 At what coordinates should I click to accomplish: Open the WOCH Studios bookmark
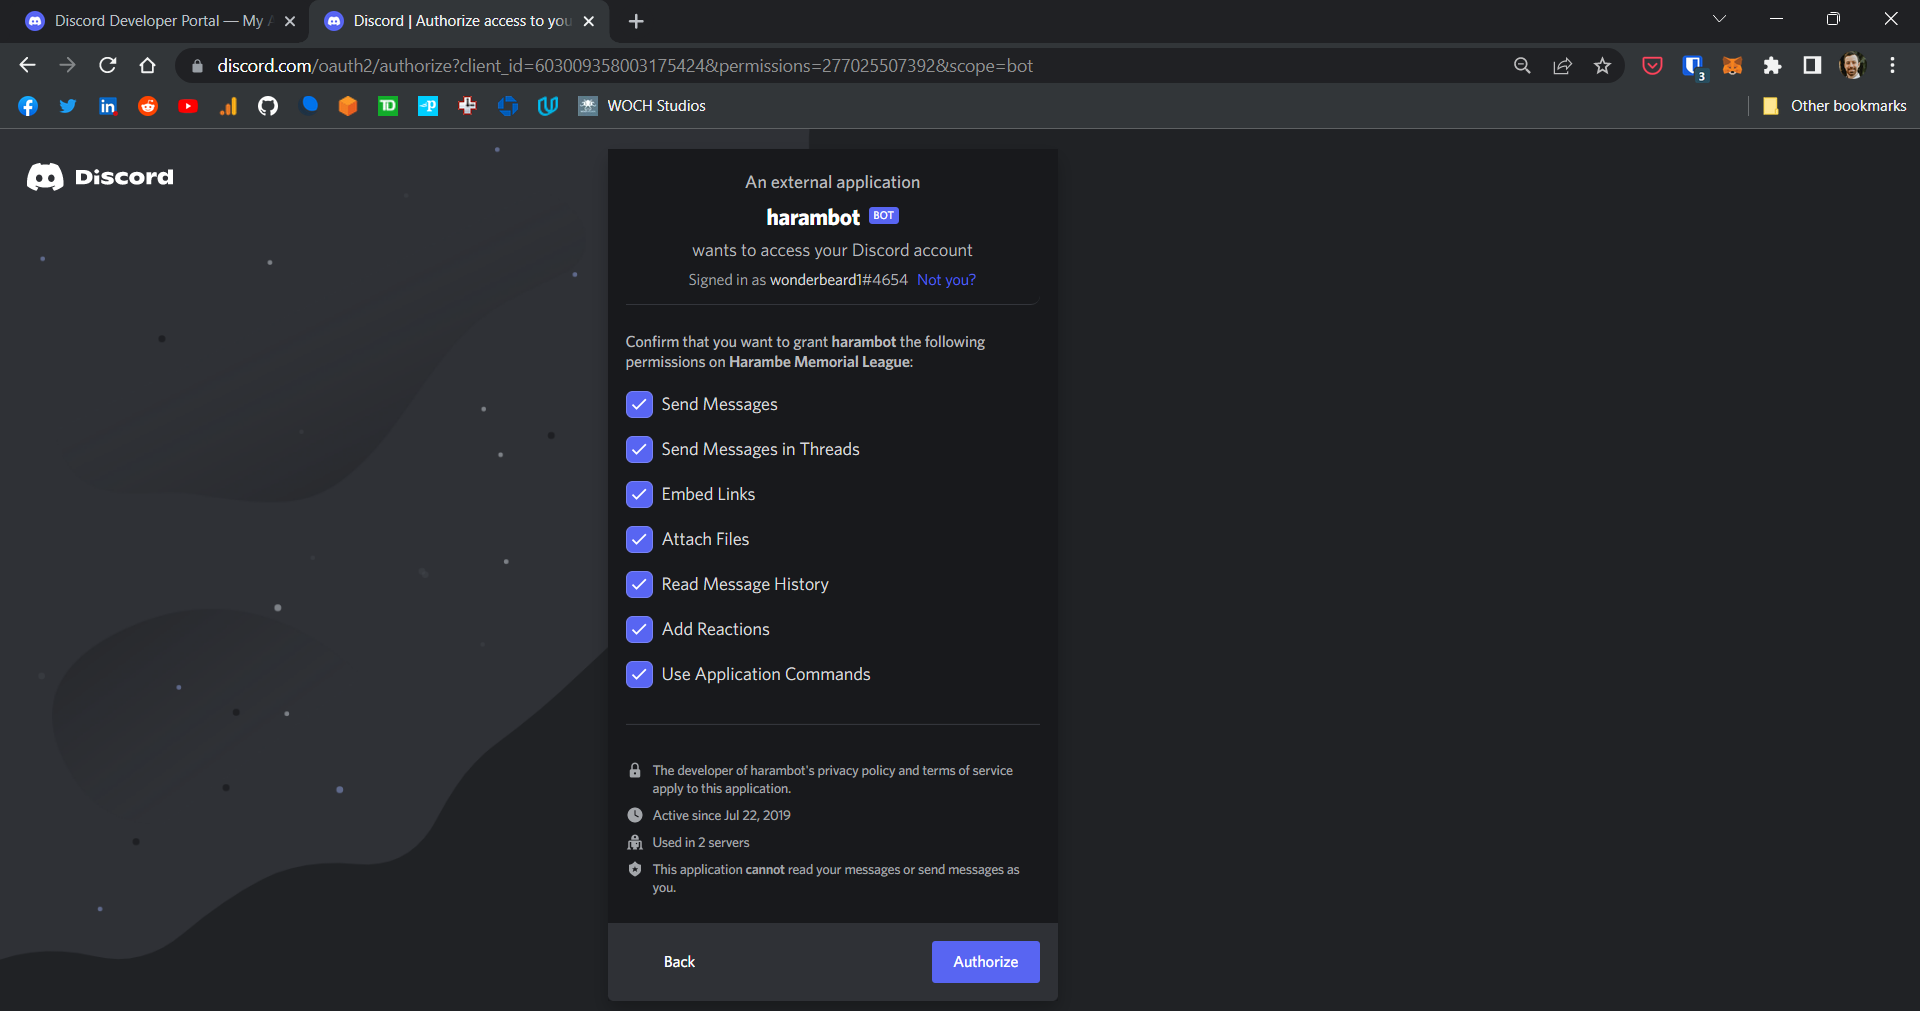pos(642,106)
